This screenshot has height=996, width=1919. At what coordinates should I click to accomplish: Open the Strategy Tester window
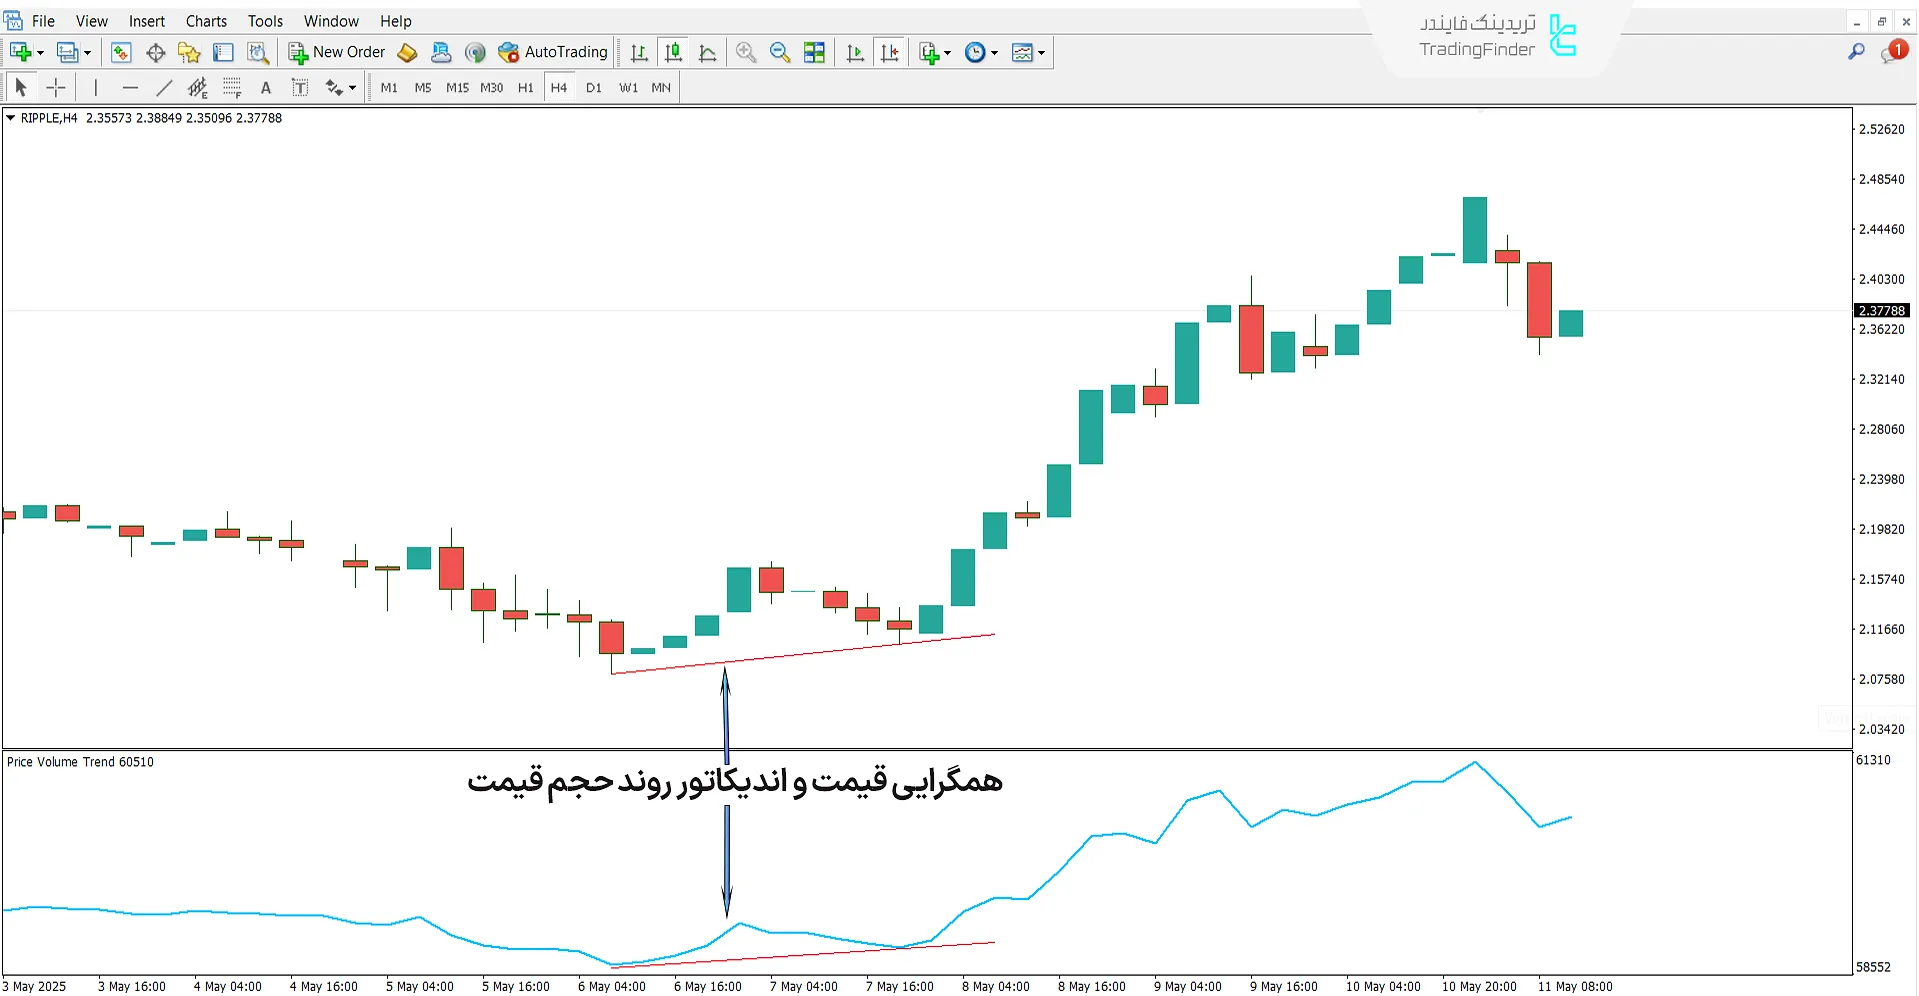pyautogui.click(x=258, y=52)
